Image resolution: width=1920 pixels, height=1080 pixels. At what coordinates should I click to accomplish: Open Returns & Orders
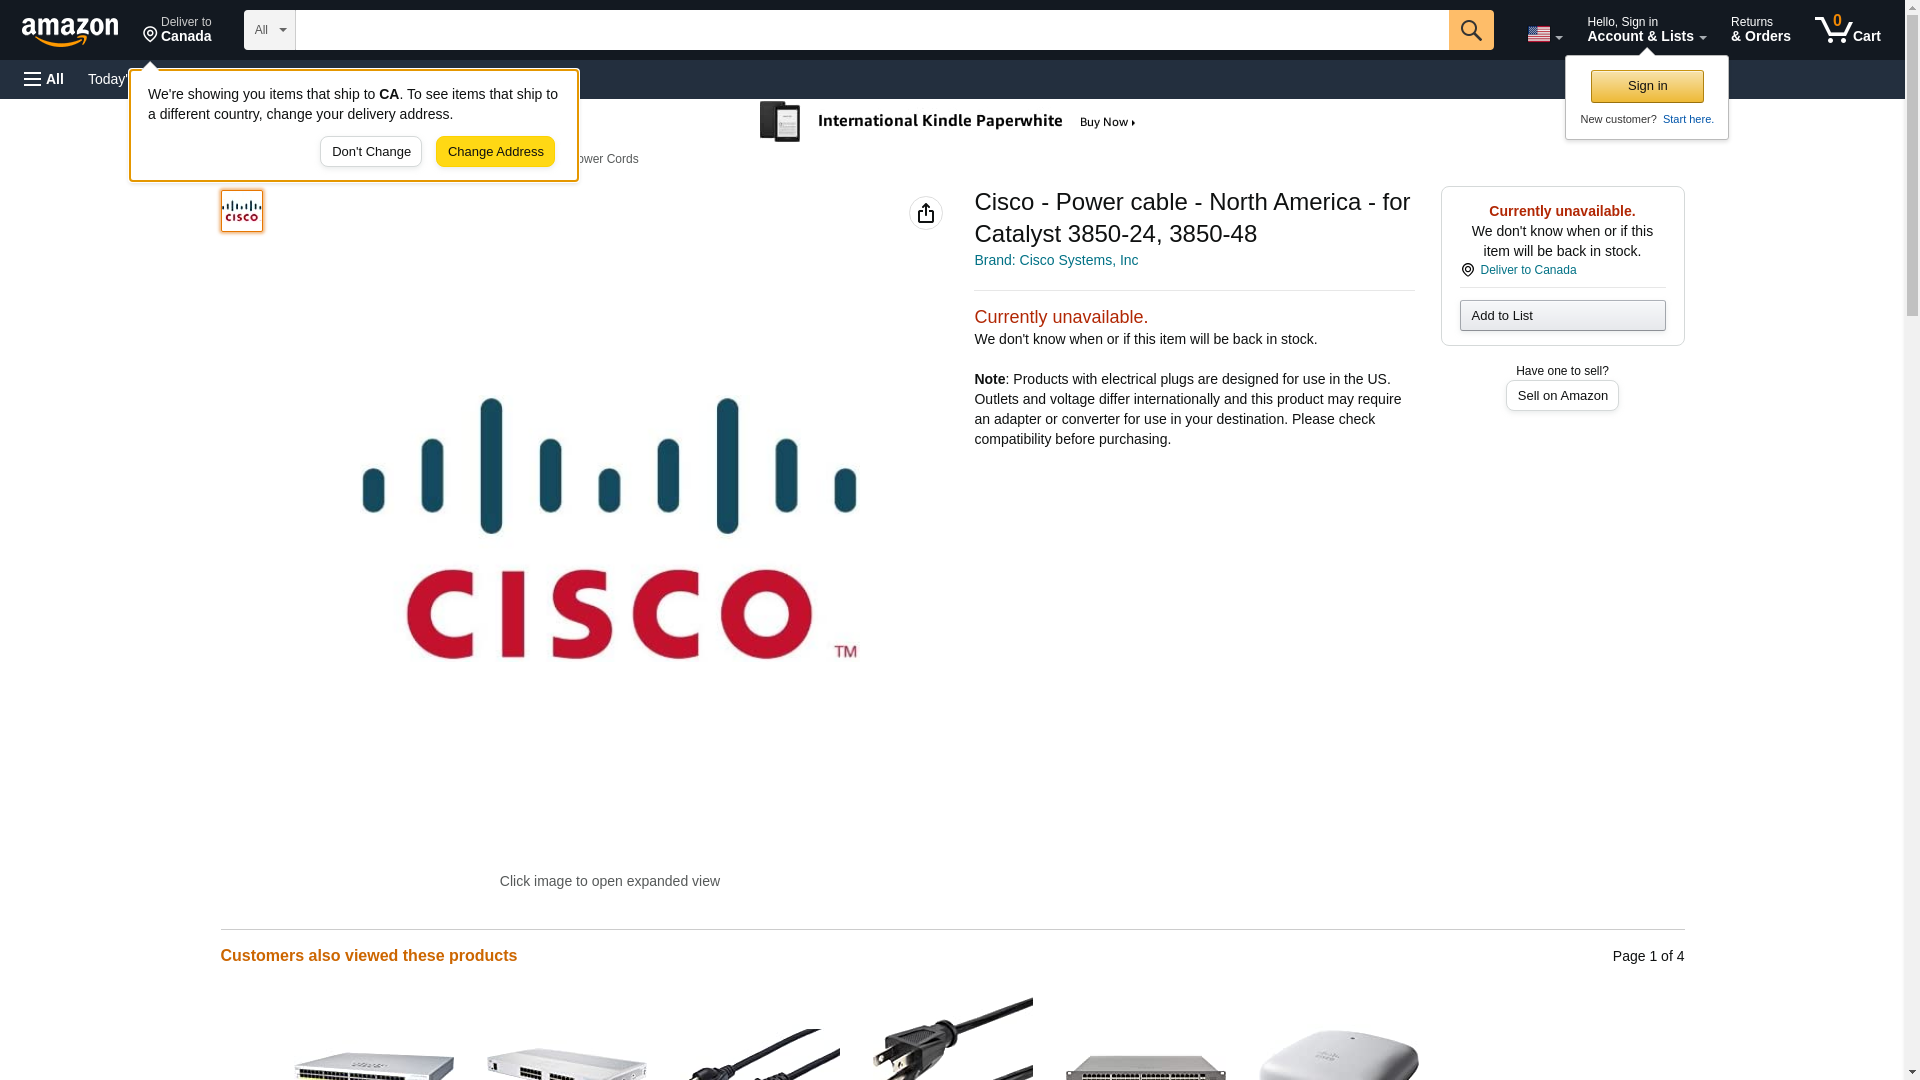point(1760,29)
